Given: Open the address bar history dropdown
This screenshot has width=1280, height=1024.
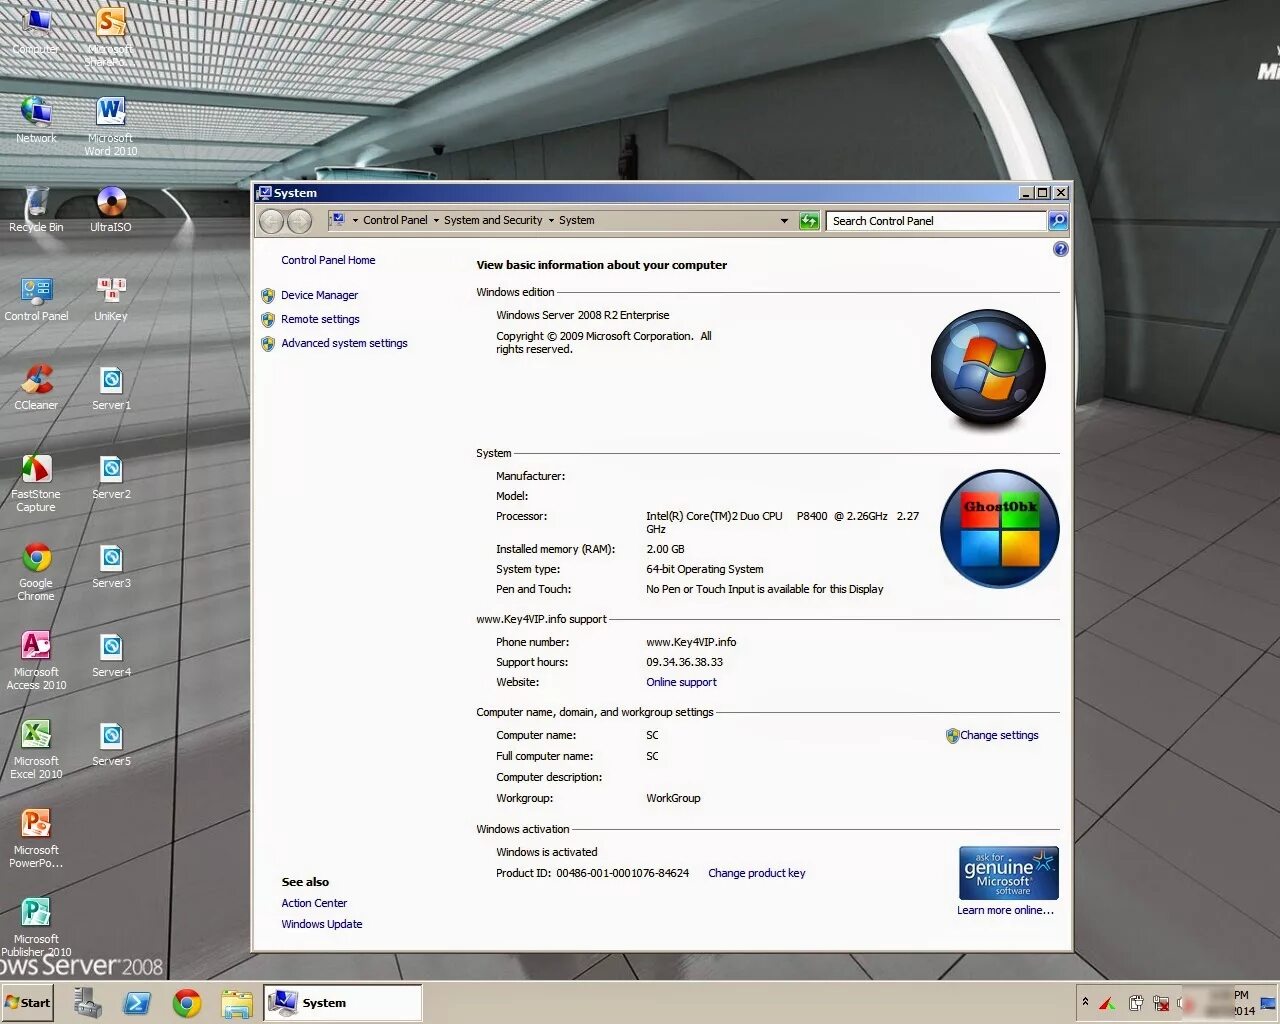Looking at the screenshot, I should pyautogui.click(x=784, y=221).
